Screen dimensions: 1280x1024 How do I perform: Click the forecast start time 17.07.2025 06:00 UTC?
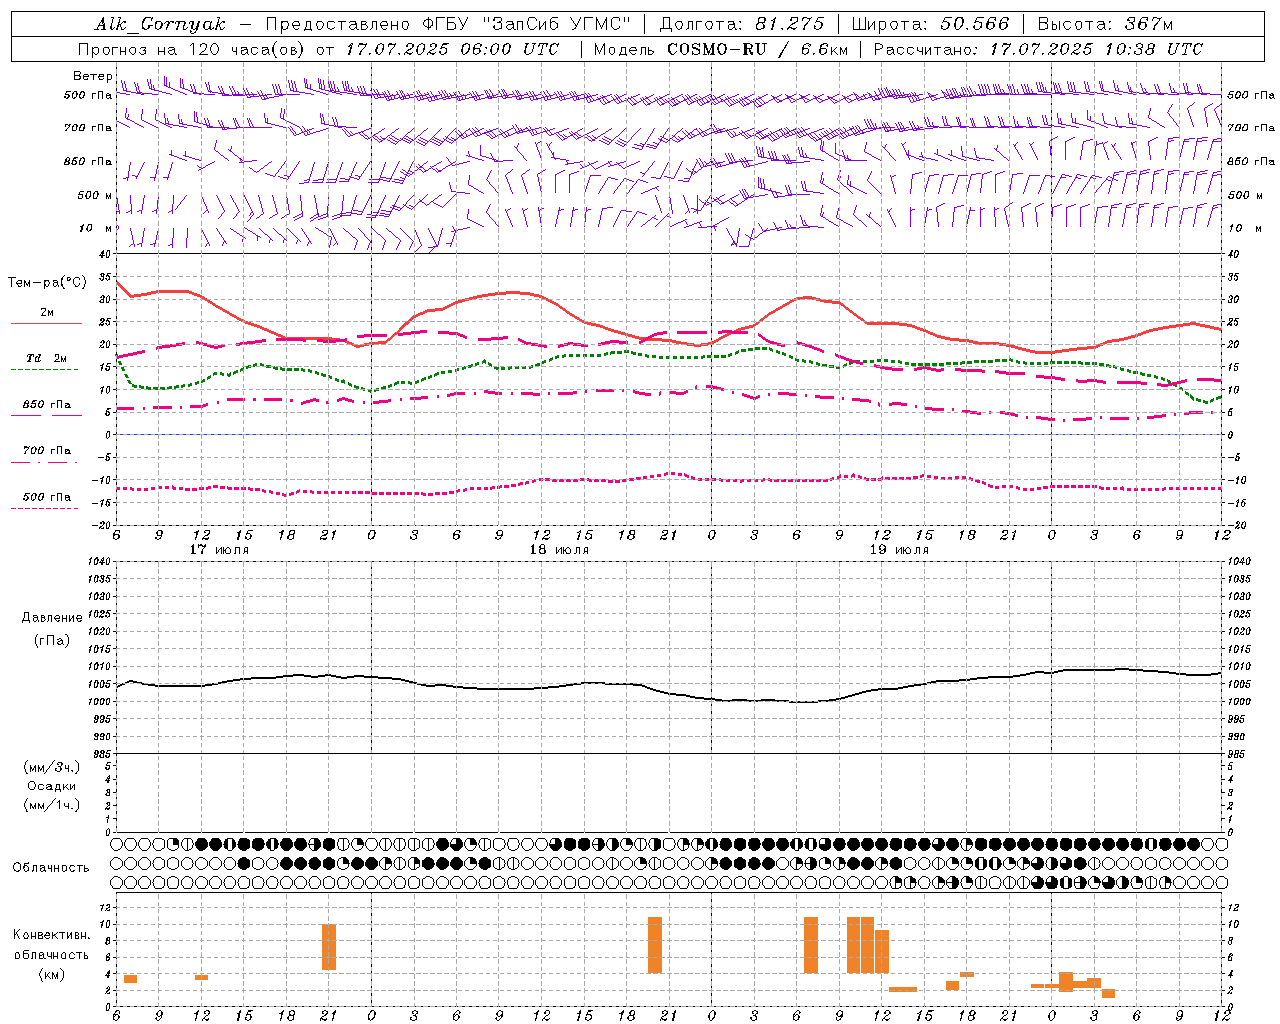coord(452,49)
